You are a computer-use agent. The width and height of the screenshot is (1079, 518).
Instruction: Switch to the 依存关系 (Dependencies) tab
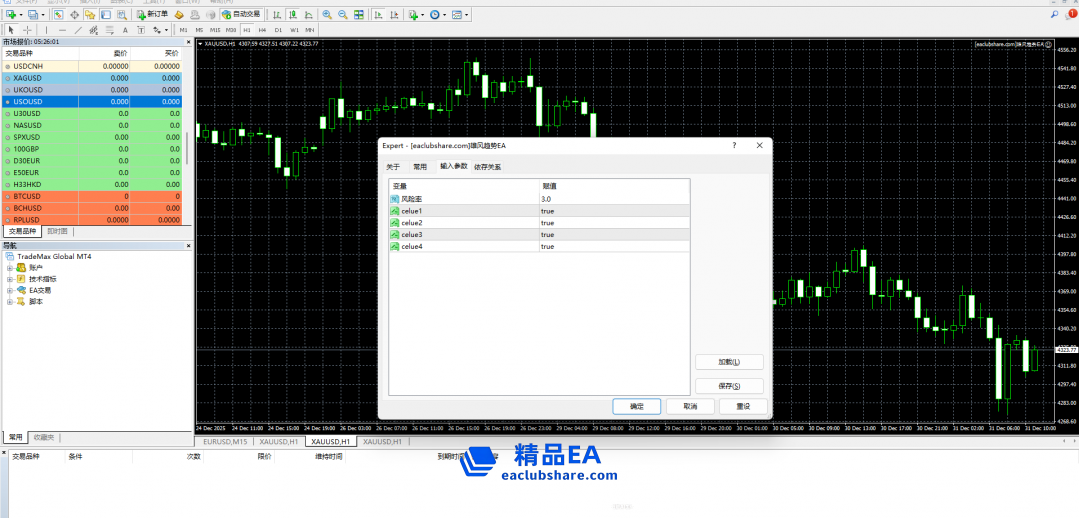click(487, 167)
